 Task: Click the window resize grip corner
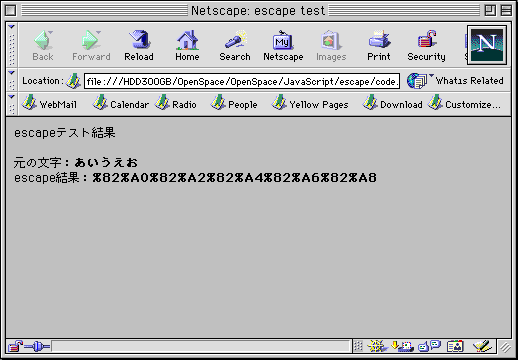click(x=505, y=348)
